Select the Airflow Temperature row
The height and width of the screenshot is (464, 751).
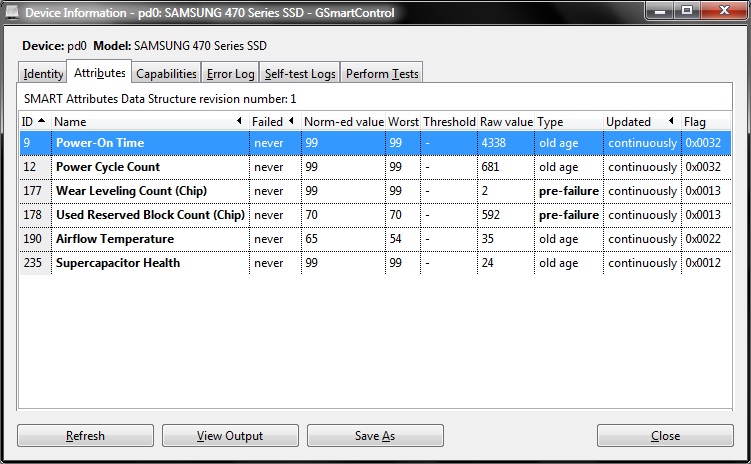[x=376, y=239]
